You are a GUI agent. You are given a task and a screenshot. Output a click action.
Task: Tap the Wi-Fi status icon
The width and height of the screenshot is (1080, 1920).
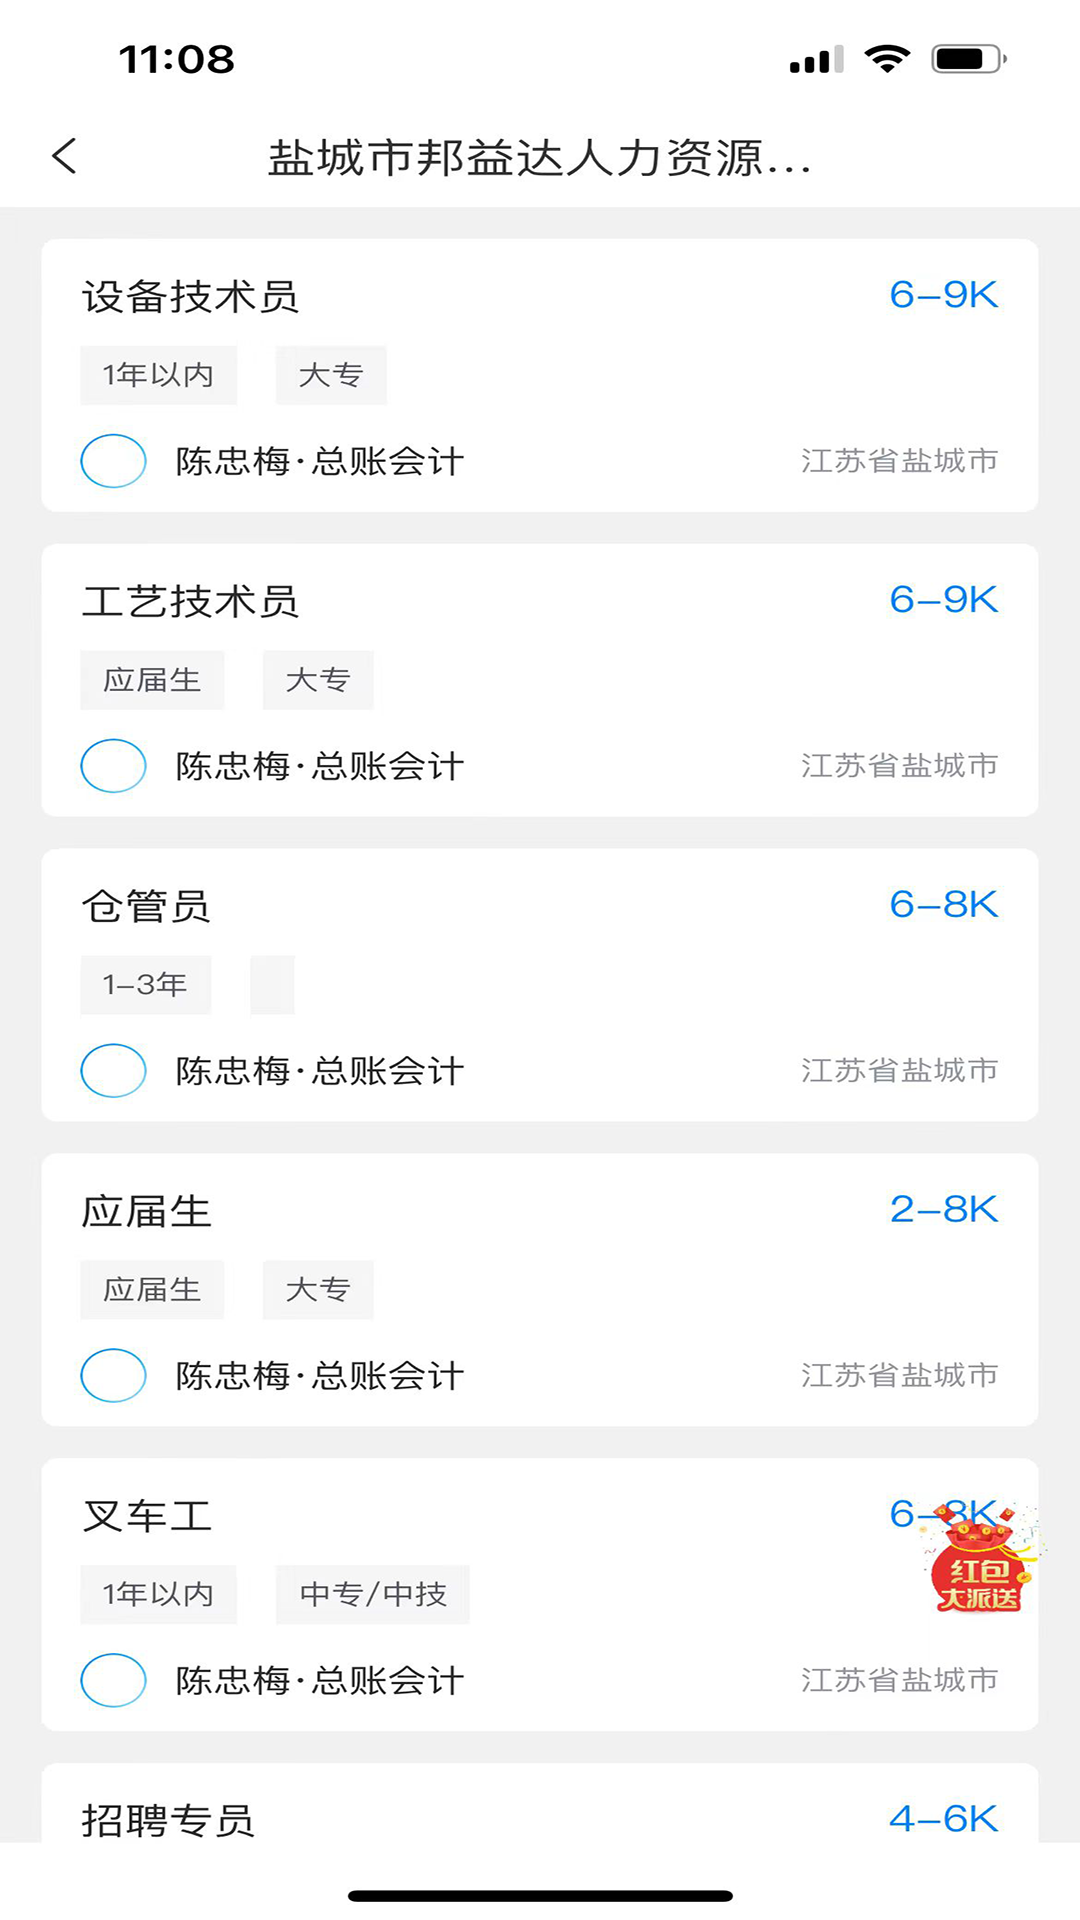tap(887, 59)
